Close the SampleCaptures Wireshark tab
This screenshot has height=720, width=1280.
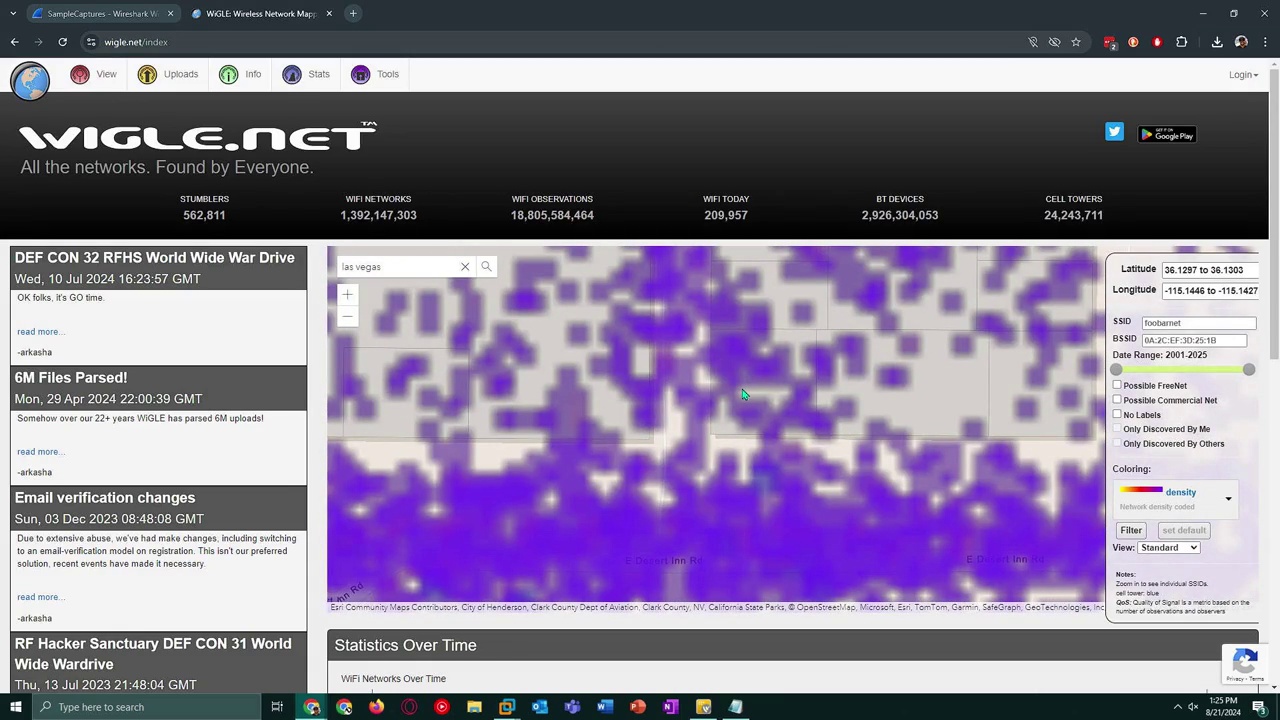pyautogui.click(x=170, y=14)
